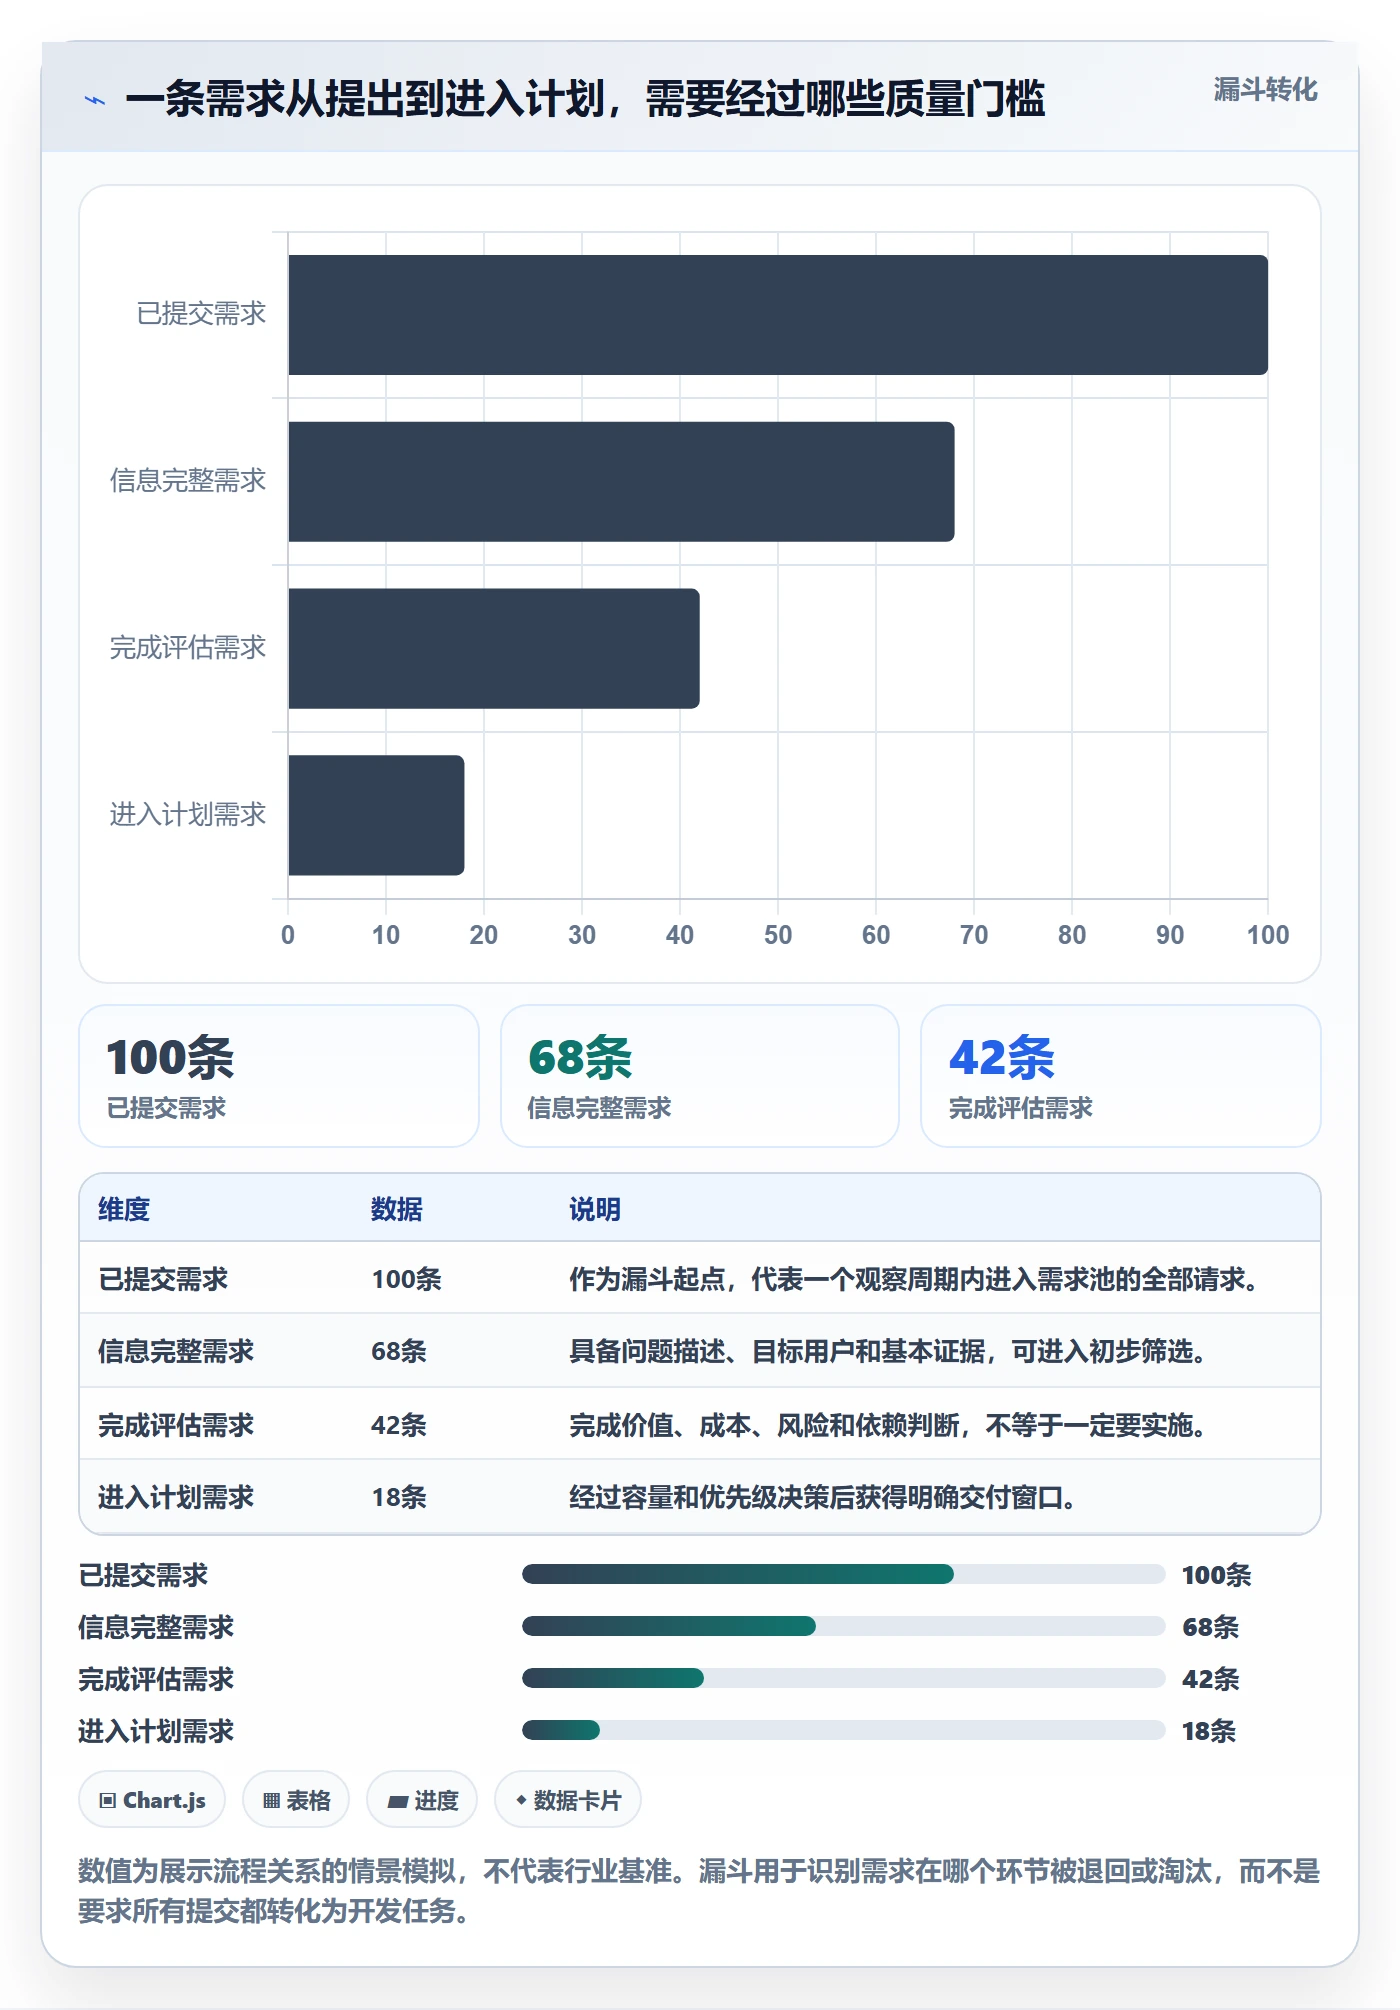Click the description starting with 作为漏斗起点
Screen dimensions: 1400x2010
click(x=914, y=1279)
